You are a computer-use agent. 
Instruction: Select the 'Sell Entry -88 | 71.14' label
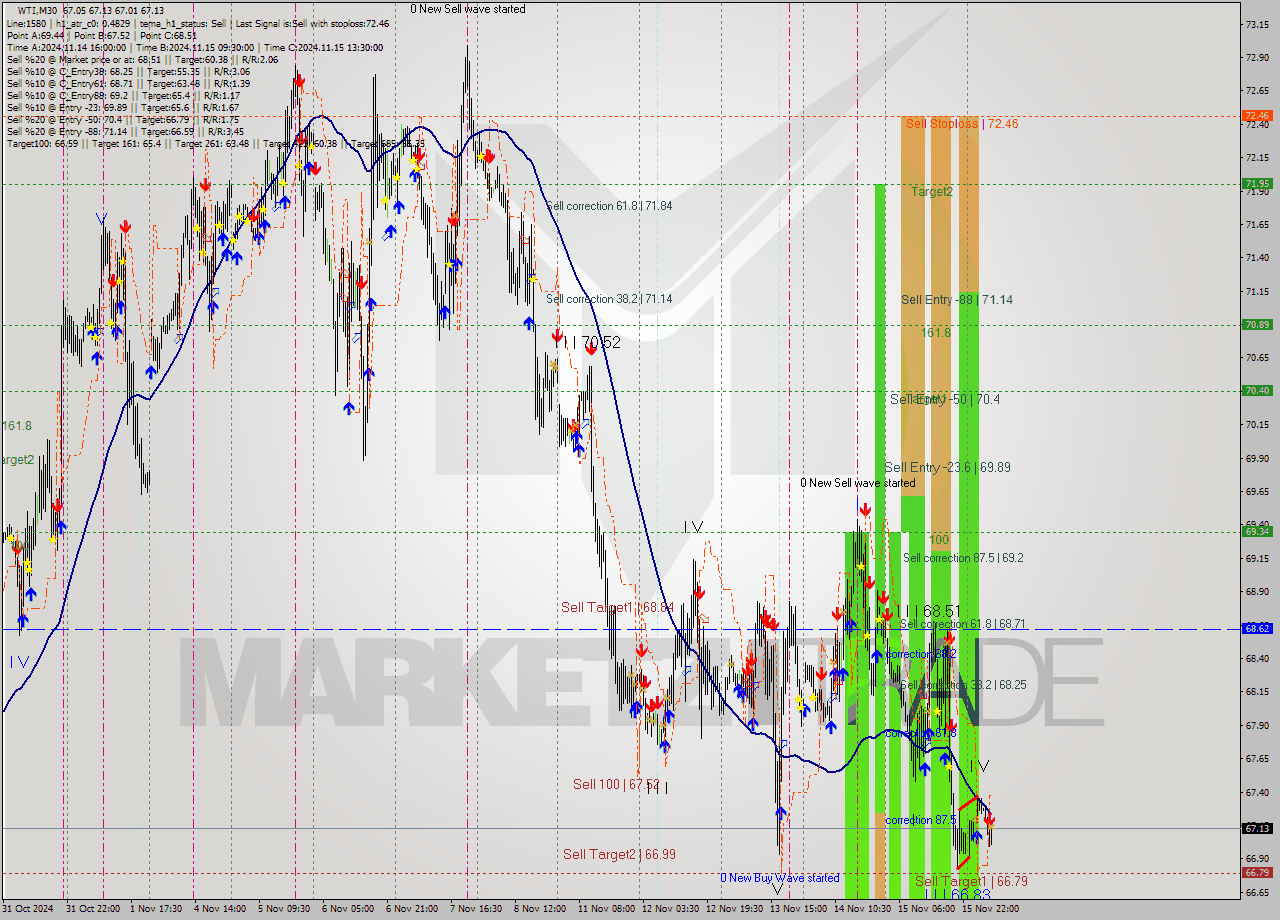[957, 299]
